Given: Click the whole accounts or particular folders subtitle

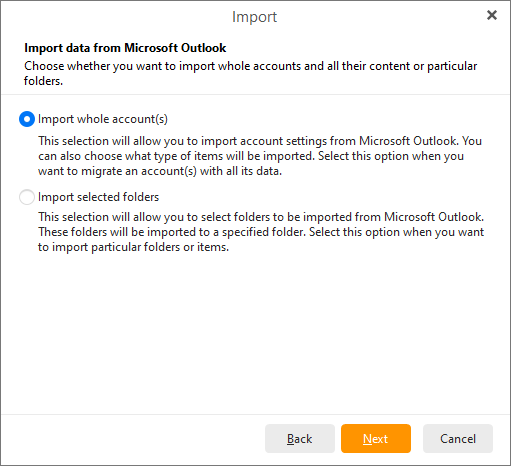Looking at the screenshot, I should (x=250, y=73).
